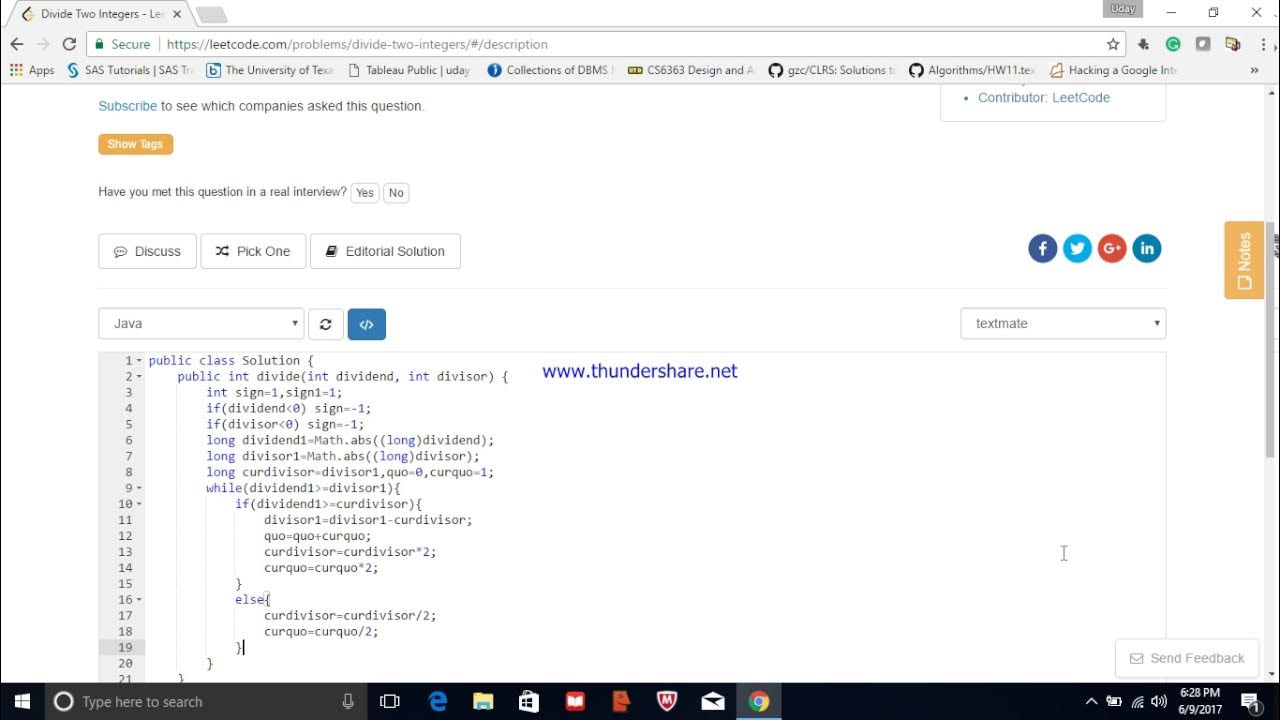Open the Action Center notification icon
Viewport: 1280px width, 720px height.
click(x=1250, y=701)
